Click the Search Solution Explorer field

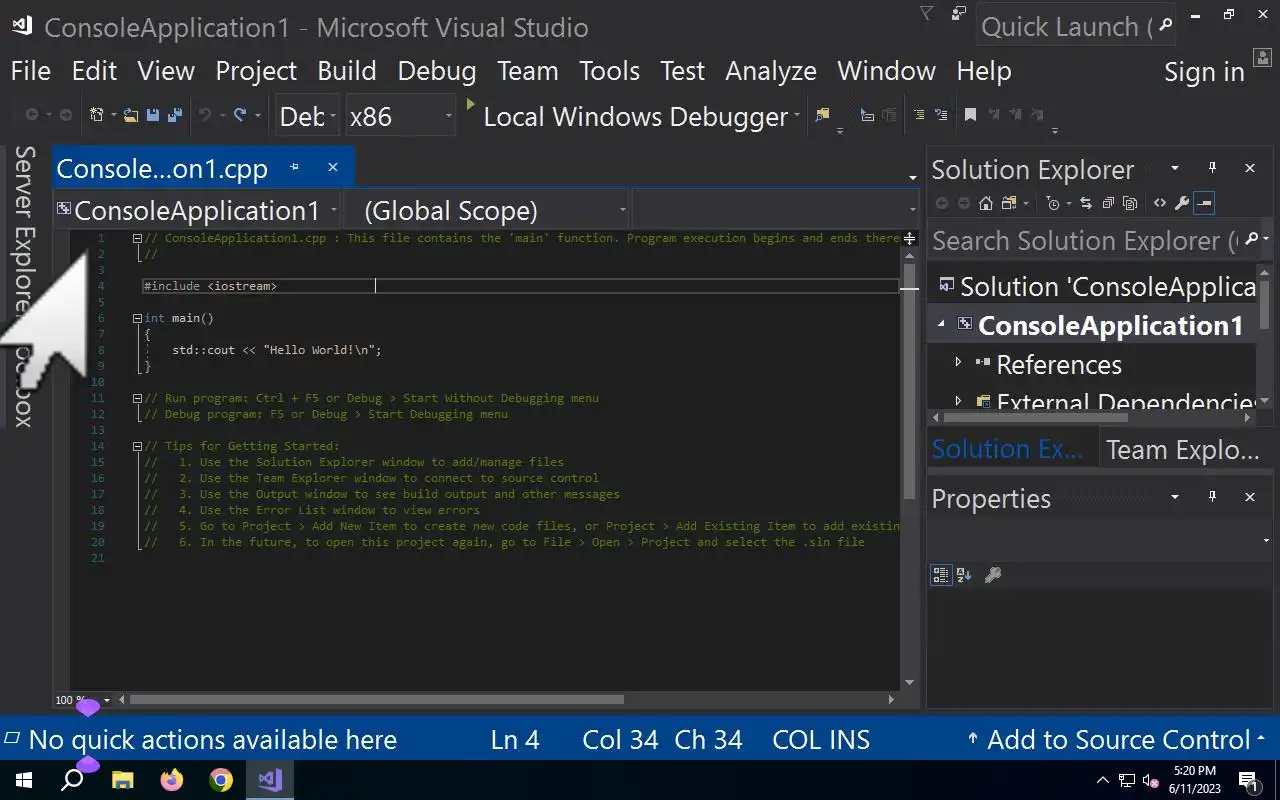click(1099, 241)
